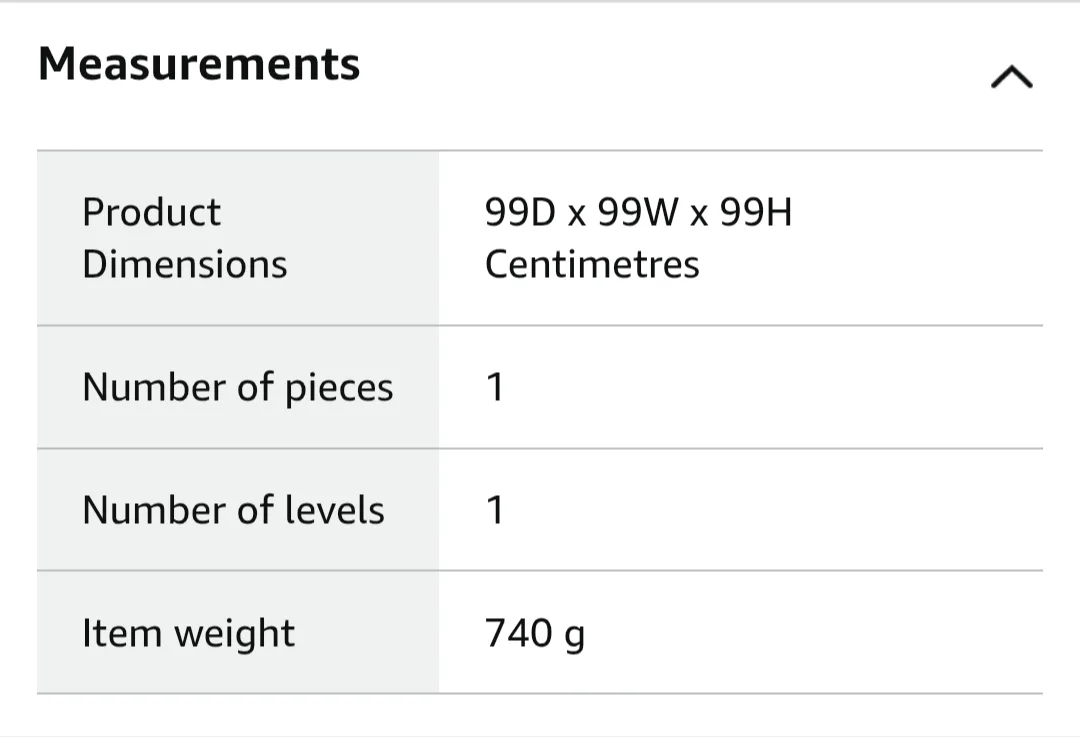1080x737 pixels.
Task: Collapse the Measurements section chevron
Action: pos(1011,77)
